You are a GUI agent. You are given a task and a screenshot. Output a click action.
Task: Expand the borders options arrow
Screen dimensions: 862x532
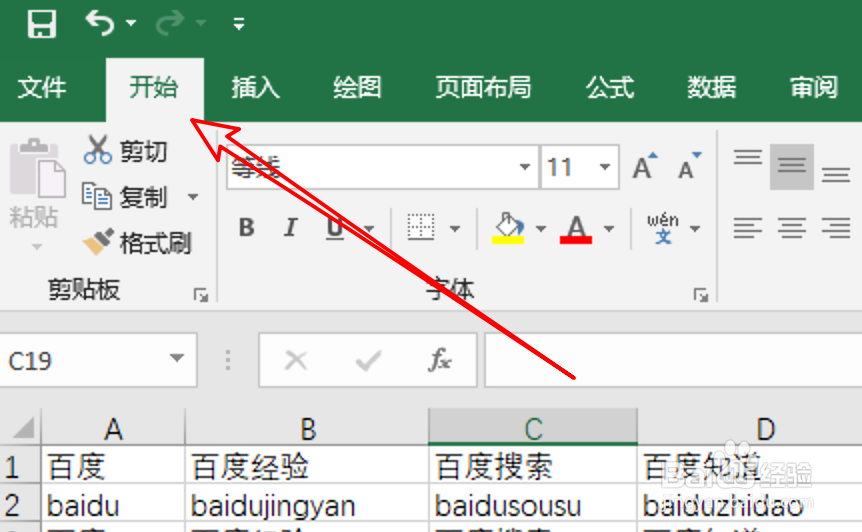coord(455,229)
